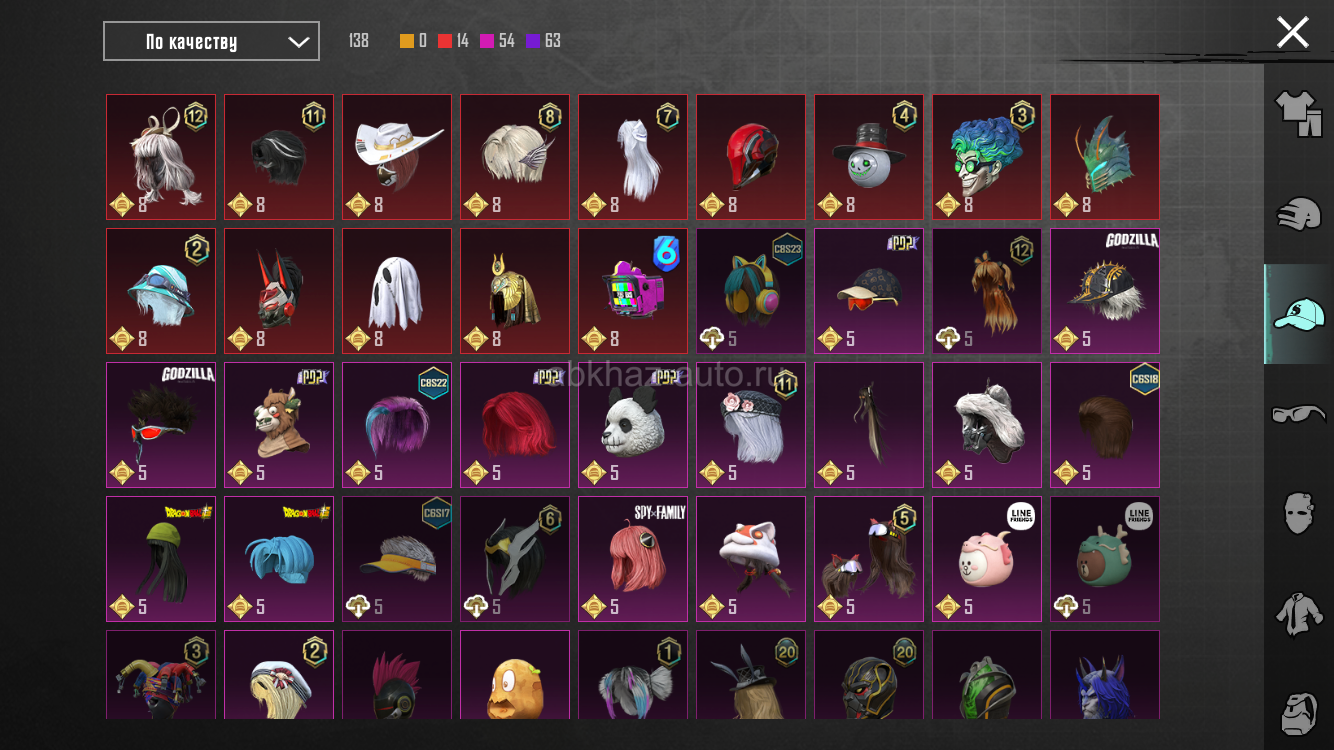Open the sunglasses category in sidebar

coord(1298,413)
